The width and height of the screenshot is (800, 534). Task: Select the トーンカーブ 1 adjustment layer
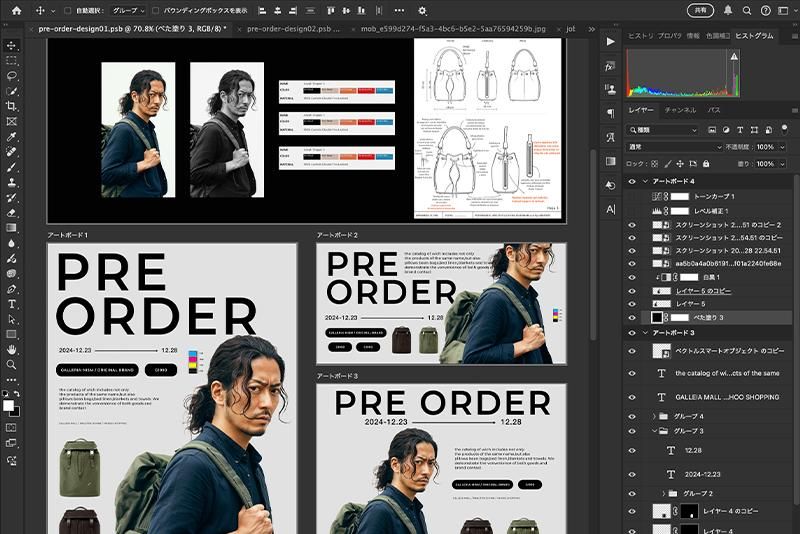point(712,197)
